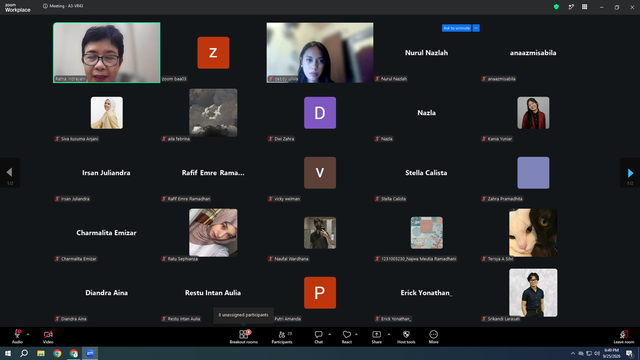Open the More options menu
Viewport: 640px width, 360px height.
coord(433,337)
